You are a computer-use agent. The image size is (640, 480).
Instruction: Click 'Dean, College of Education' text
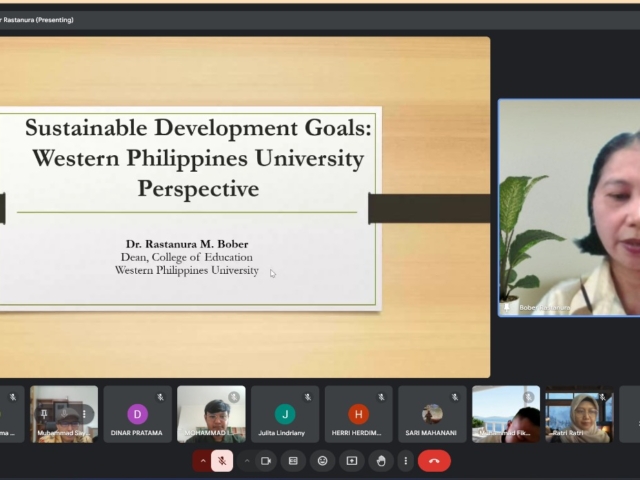coord(187,257)
